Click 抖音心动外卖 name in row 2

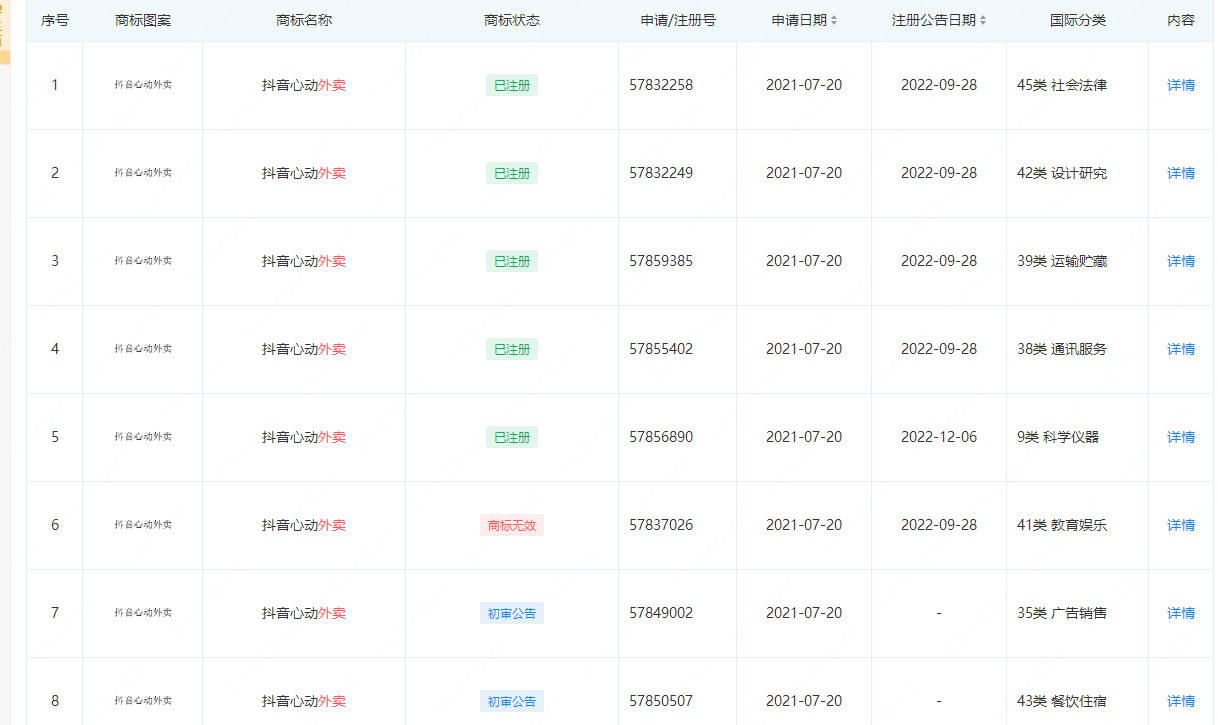pyautogui.click(x=304, y=173)
